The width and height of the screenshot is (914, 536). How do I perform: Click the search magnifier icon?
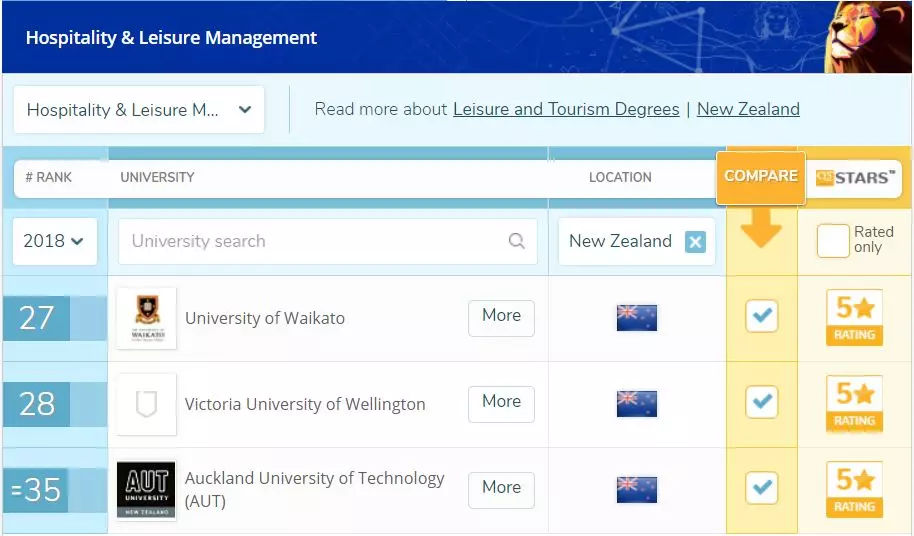point(517,241)
